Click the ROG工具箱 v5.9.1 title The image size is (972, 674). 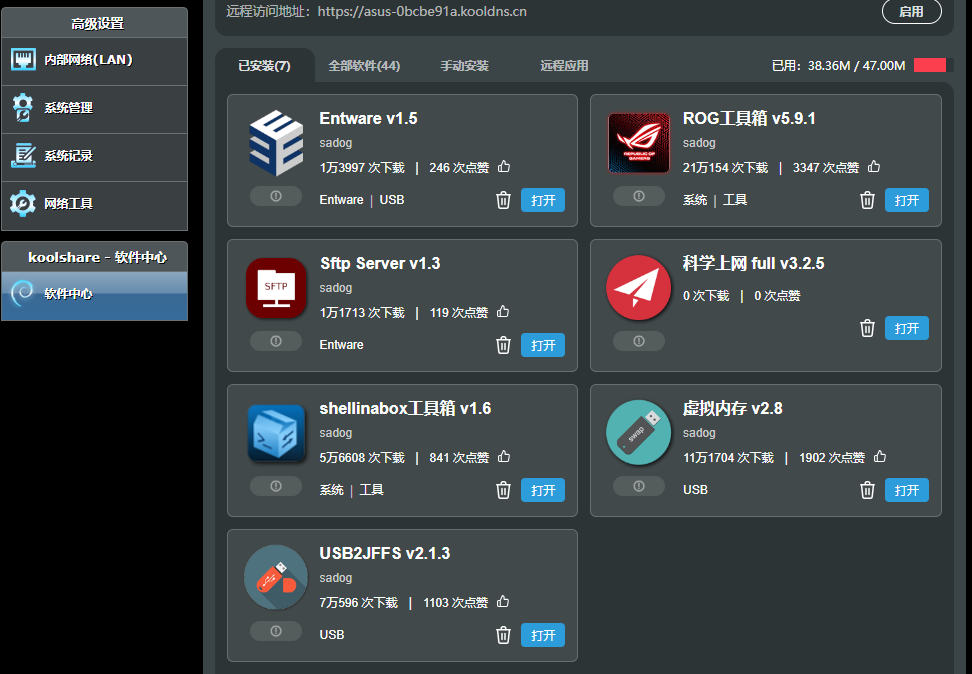[749, 118]
